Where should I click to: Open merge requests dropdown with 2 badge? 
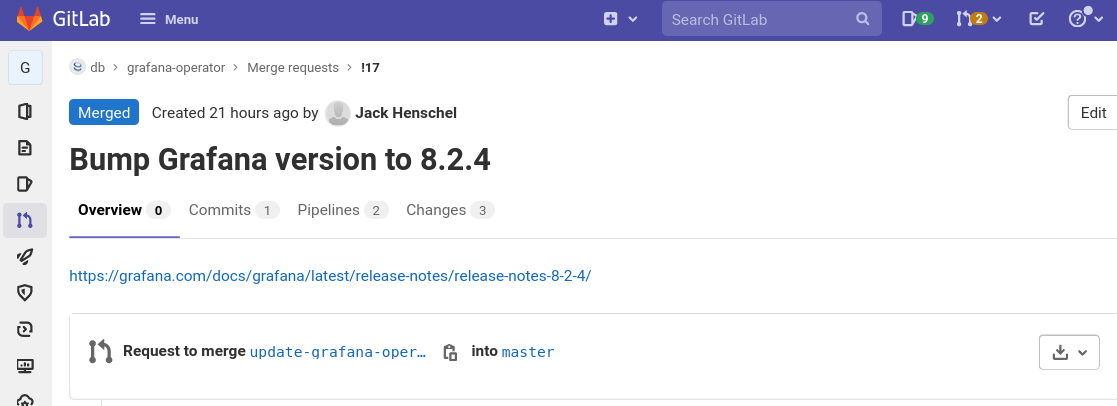coord(978,19)
